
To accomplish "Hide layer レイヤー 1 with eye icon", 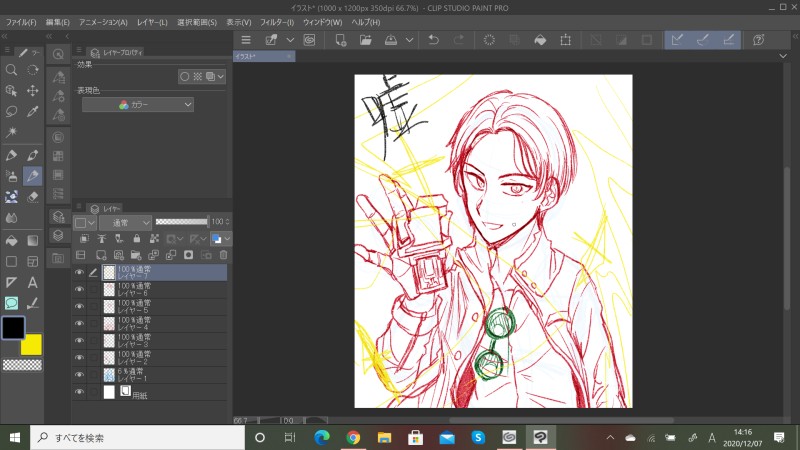I will point(79,374).
